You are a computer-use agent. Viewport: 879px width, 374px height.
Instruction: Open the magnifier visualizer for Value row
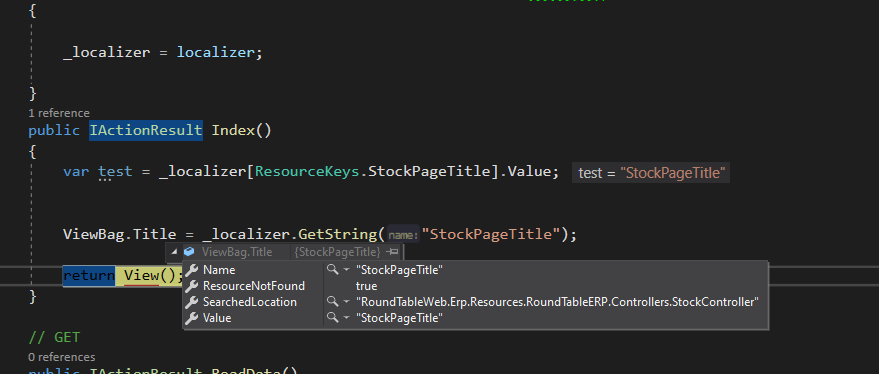click(x=333, y=318)
